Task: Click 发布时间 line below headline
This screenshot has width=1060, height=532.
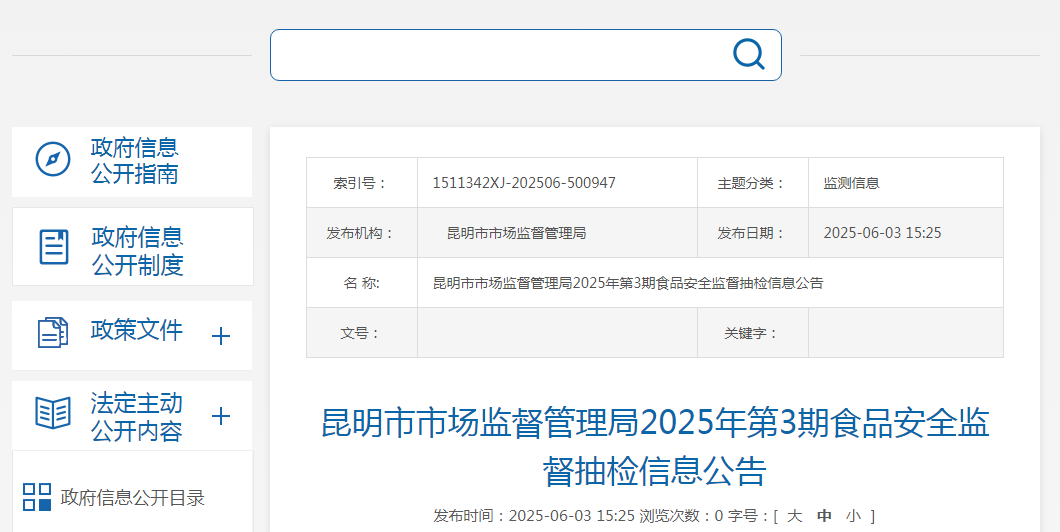Action: (x=534, y=516)
